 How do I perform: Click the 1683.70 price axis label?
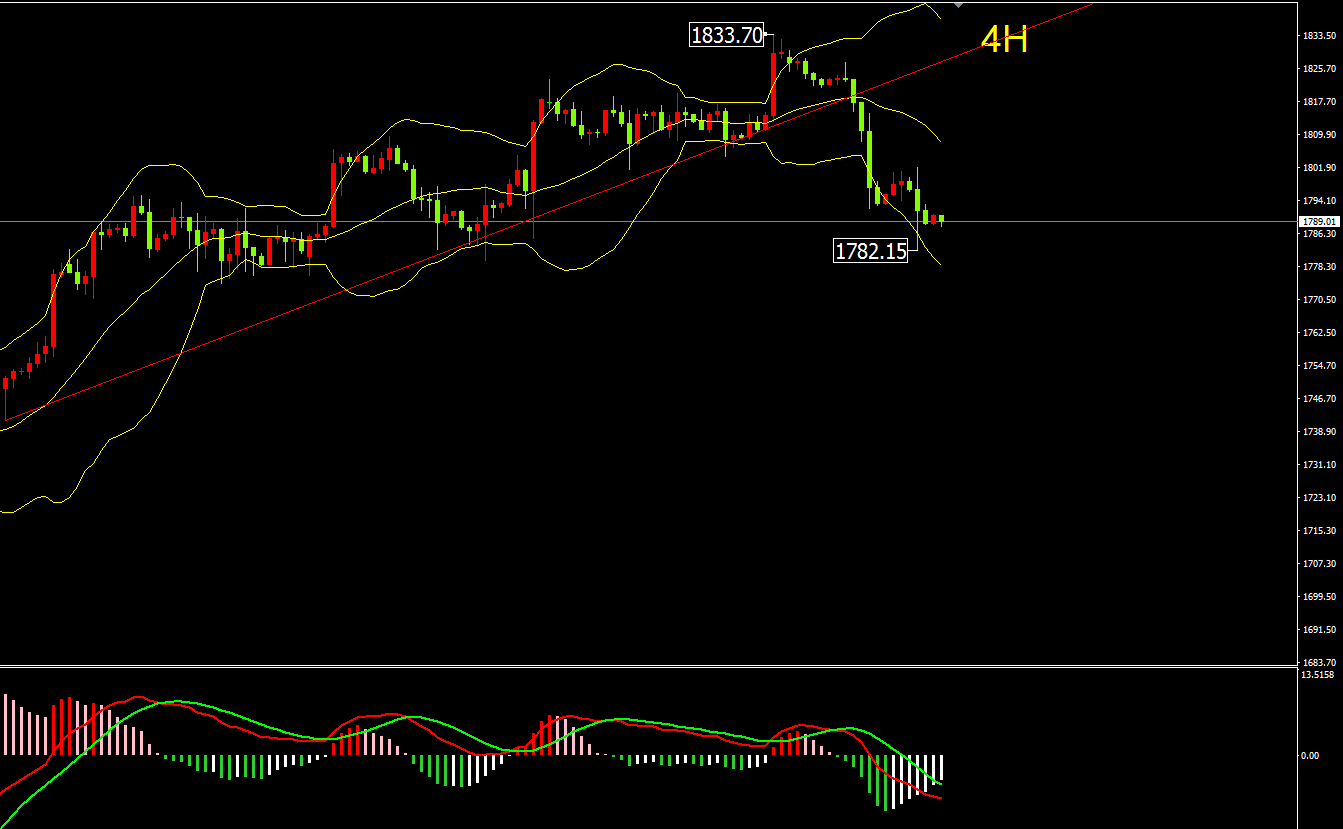point(1319,662)
